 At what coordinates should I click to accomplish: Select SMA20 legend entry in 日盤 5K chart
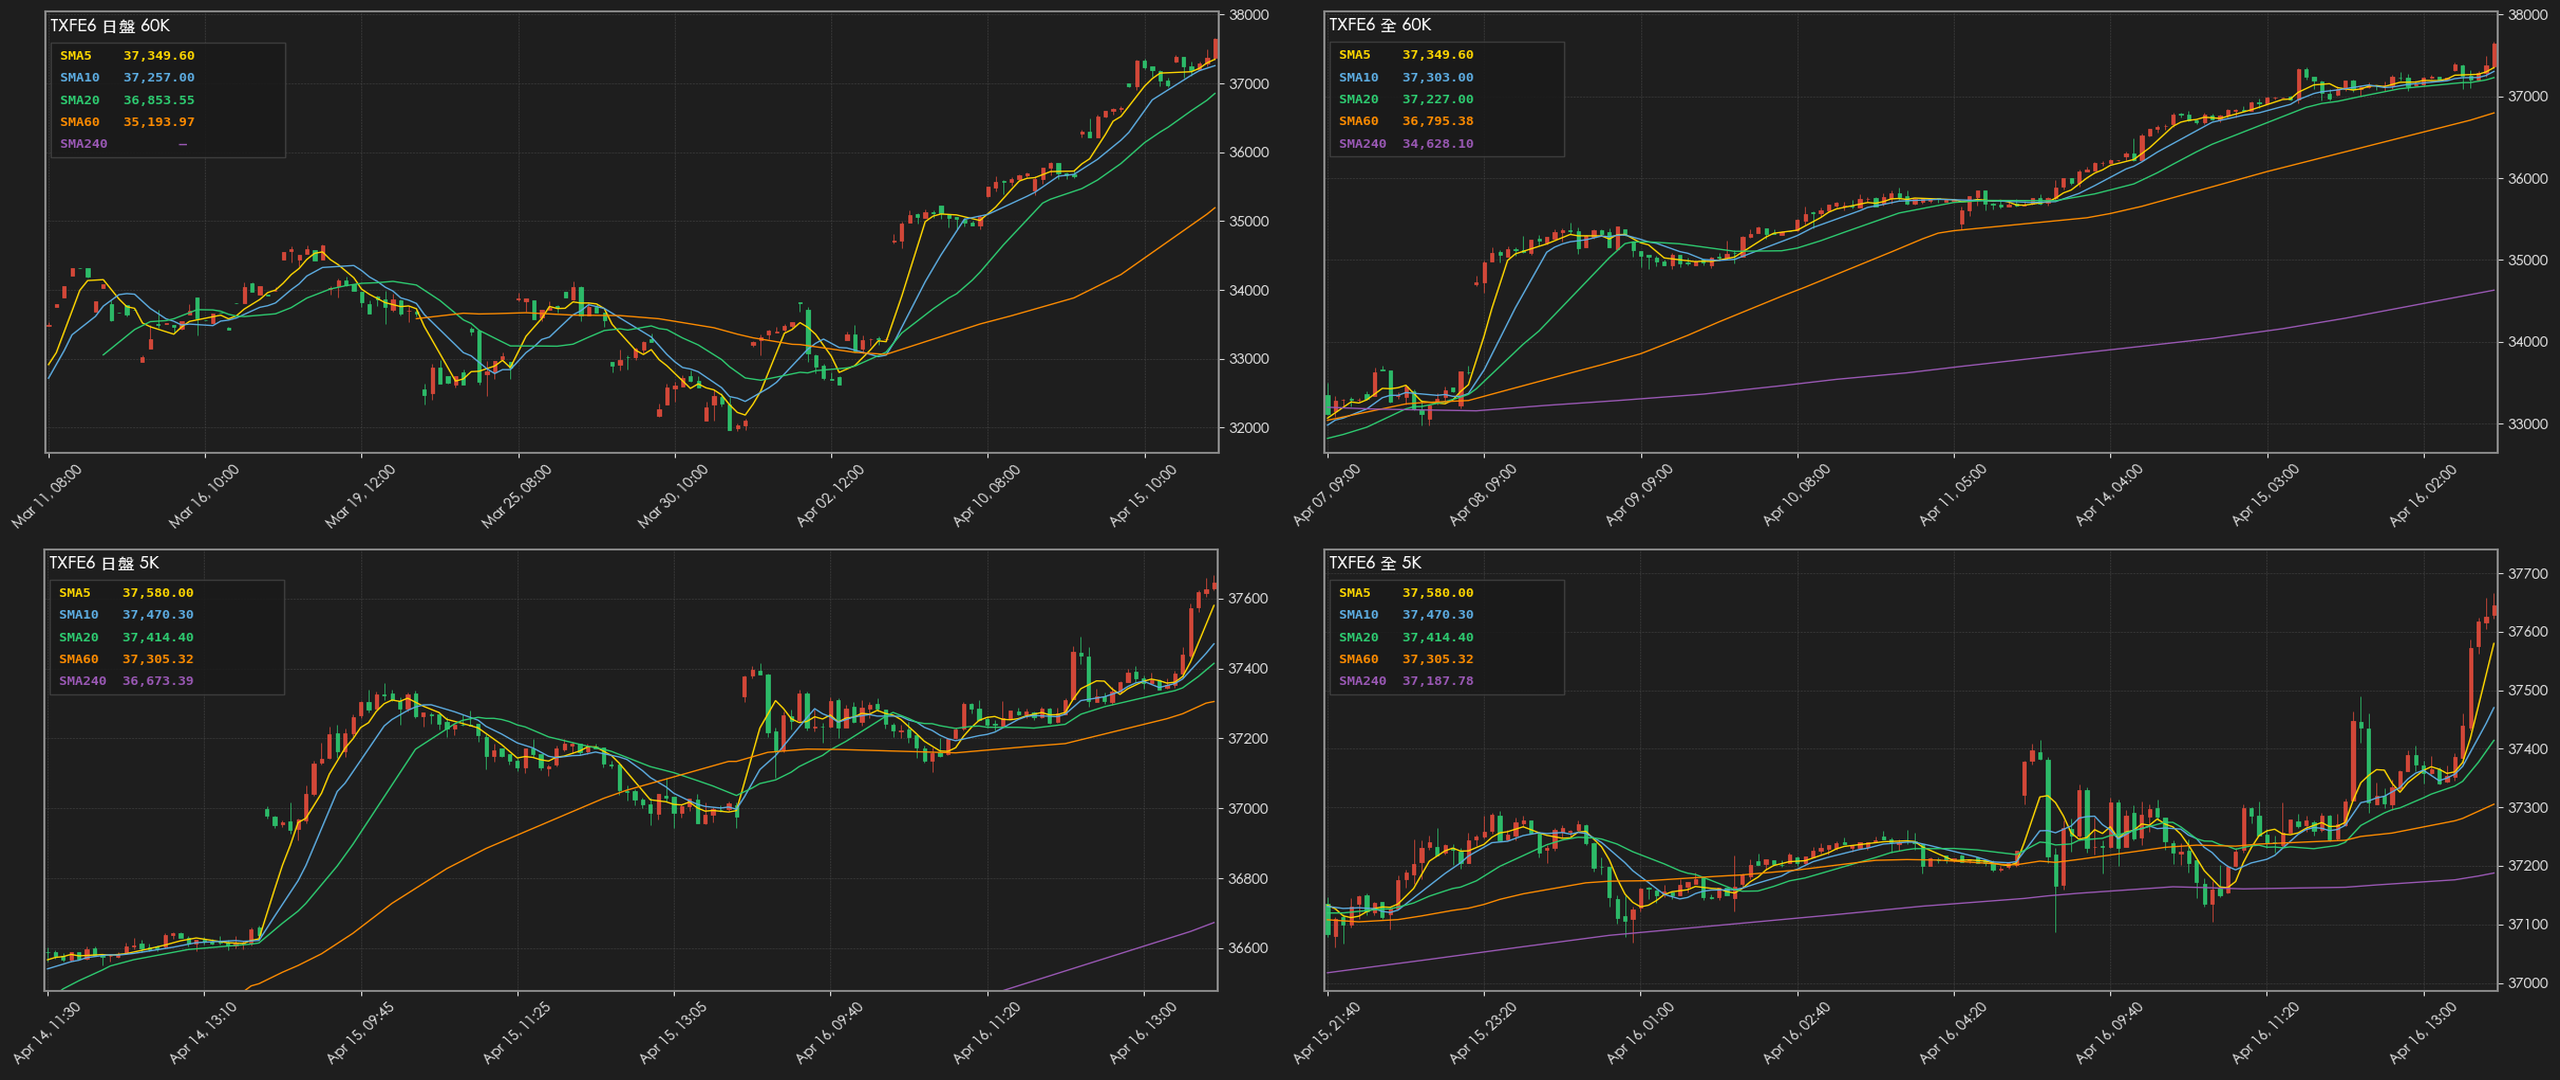pos(78,637)
